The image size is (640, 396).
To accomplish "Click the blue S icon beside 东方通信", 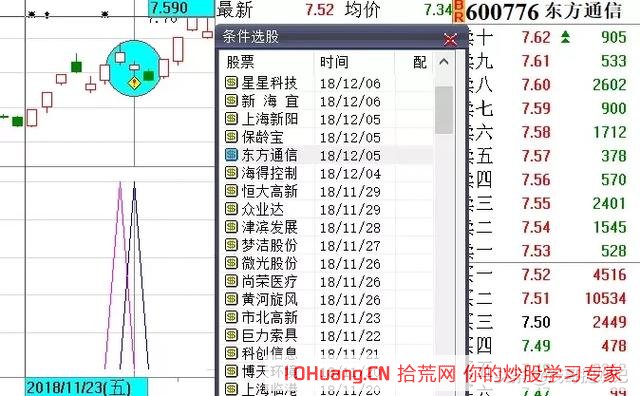I will 231,155.
